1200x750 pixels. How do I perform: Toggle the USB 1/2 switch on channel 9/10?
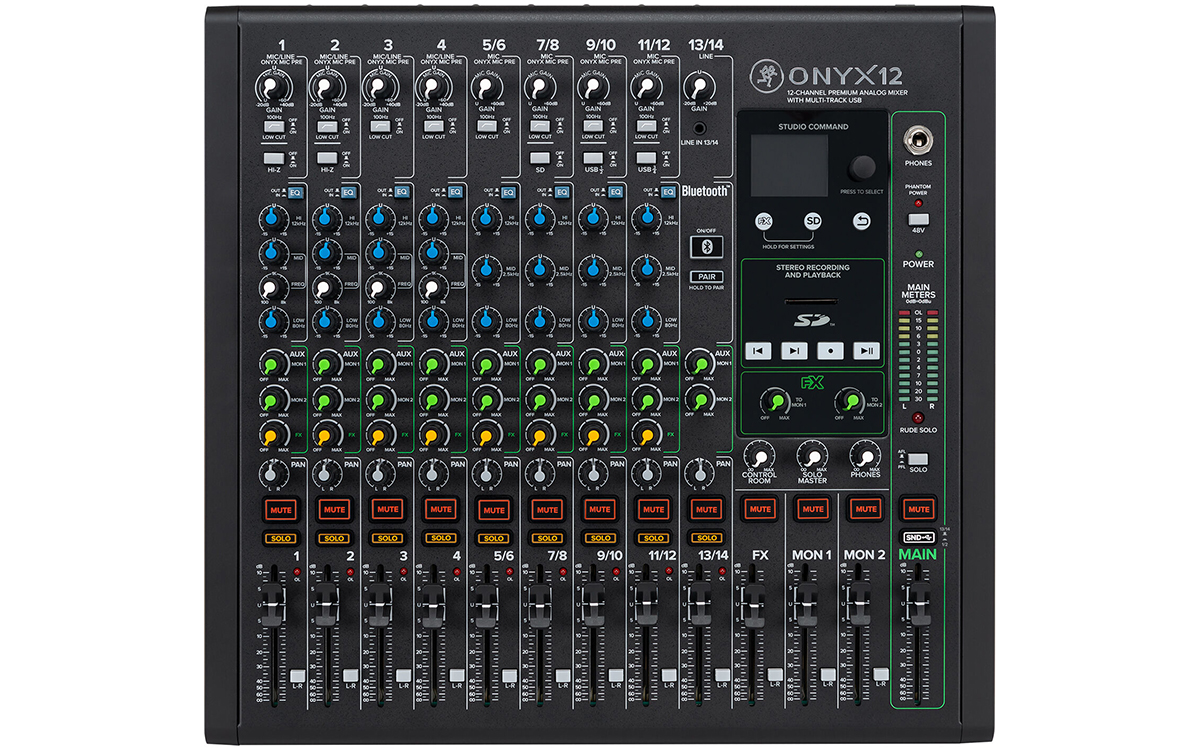pyautogui.click(x=592, y=158)
